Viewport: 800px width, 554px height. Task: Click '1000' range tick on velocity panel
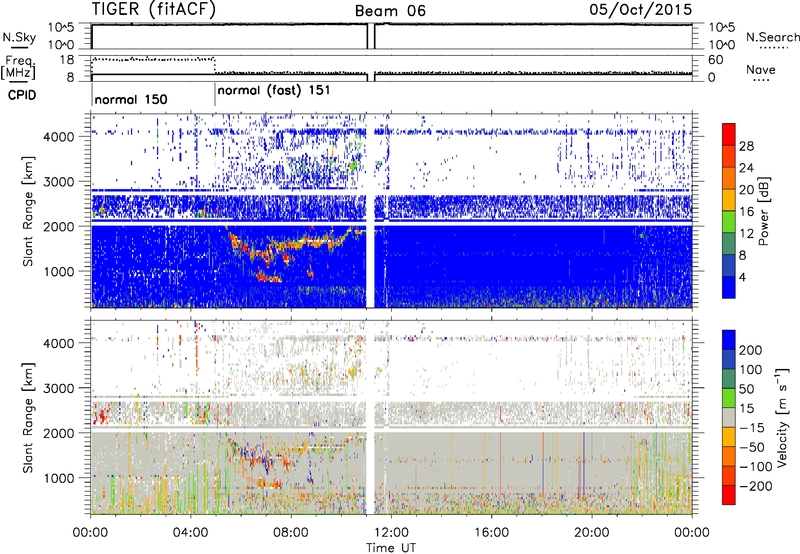pos(59,478)
